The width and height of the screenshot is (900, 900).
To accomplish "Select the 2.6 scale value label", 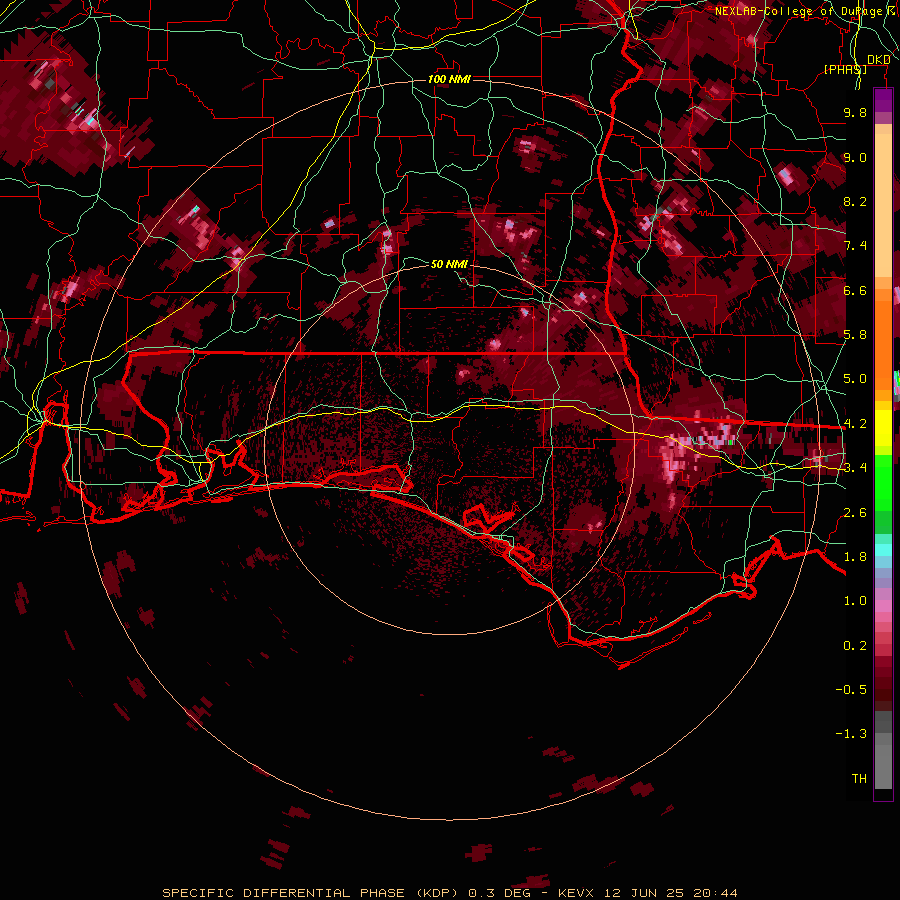I will coord(855,513).
